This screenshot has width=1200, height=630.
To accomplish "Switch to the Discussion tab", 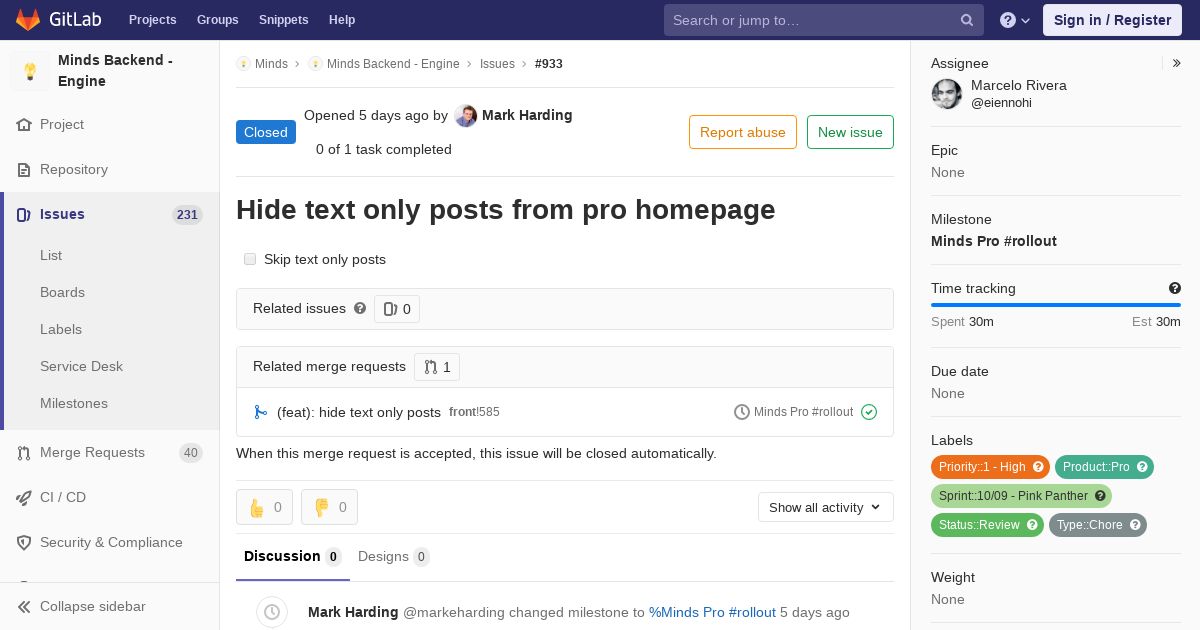I will [x=293, y=557].
